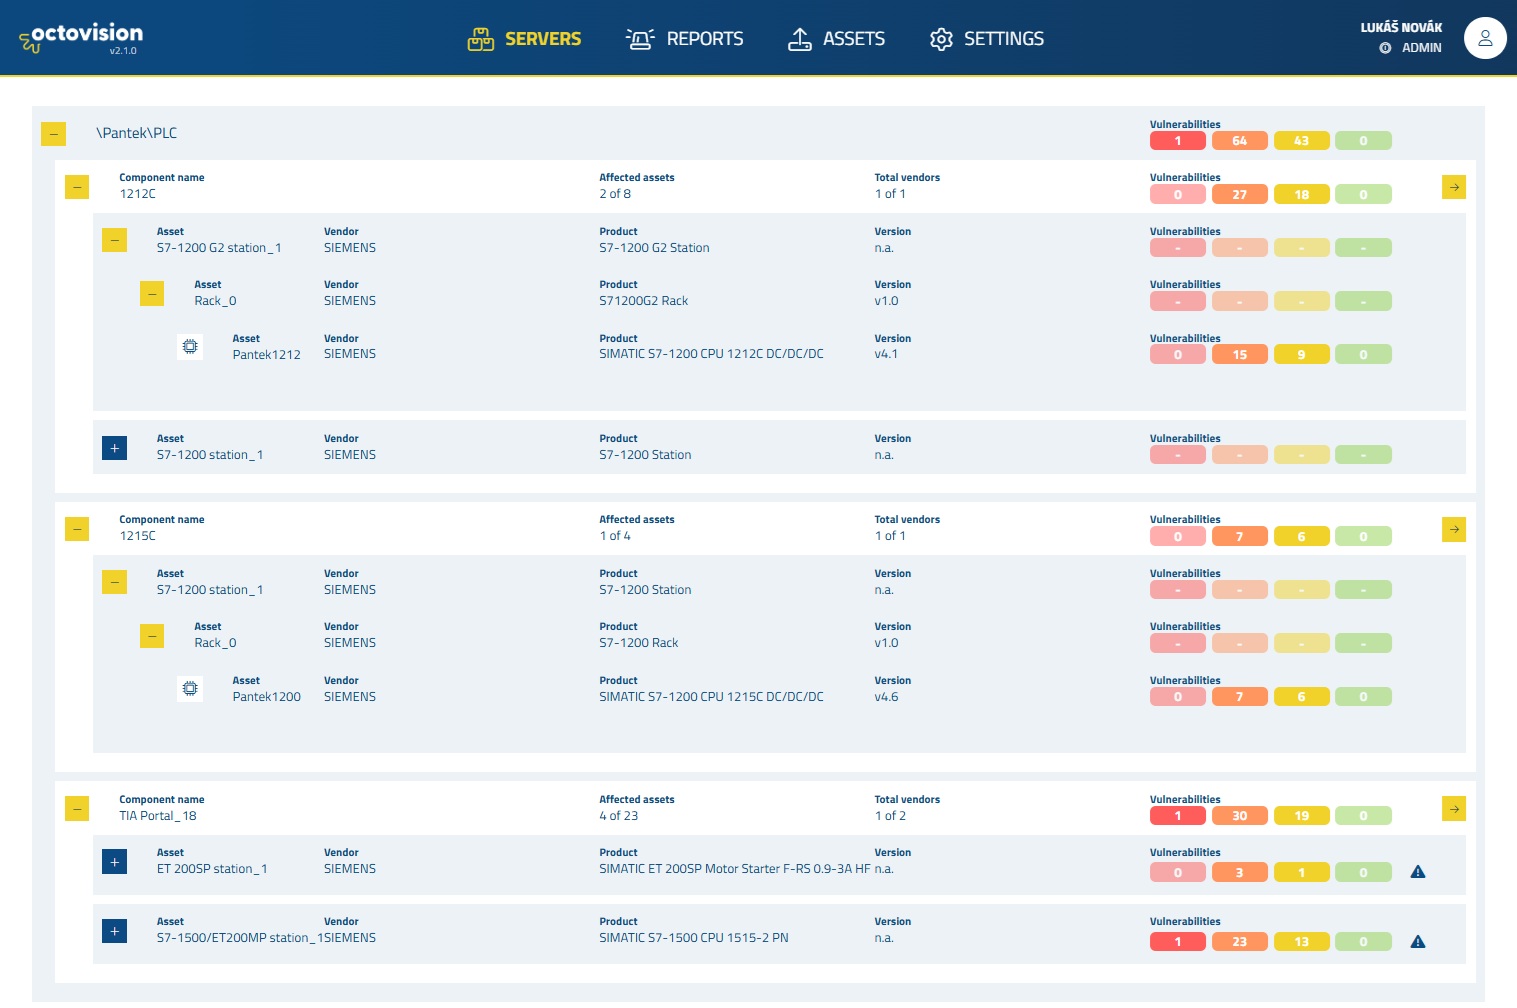
Task: Go to the Assets section
Action: point(836,39)
